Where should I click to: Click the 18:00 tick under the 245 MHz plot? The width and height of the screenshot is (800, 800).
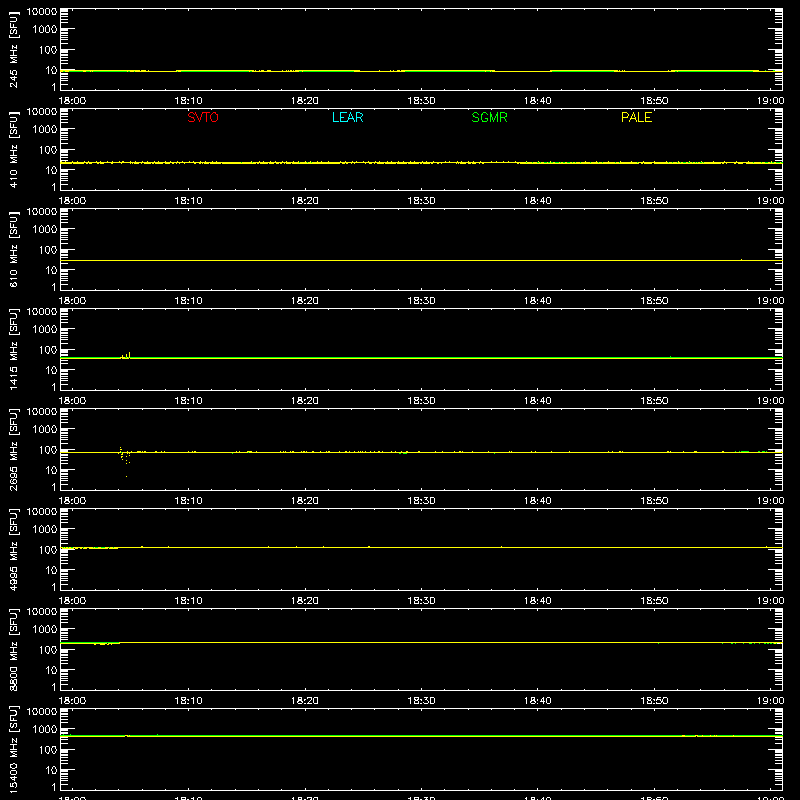(x=72, y=101)
